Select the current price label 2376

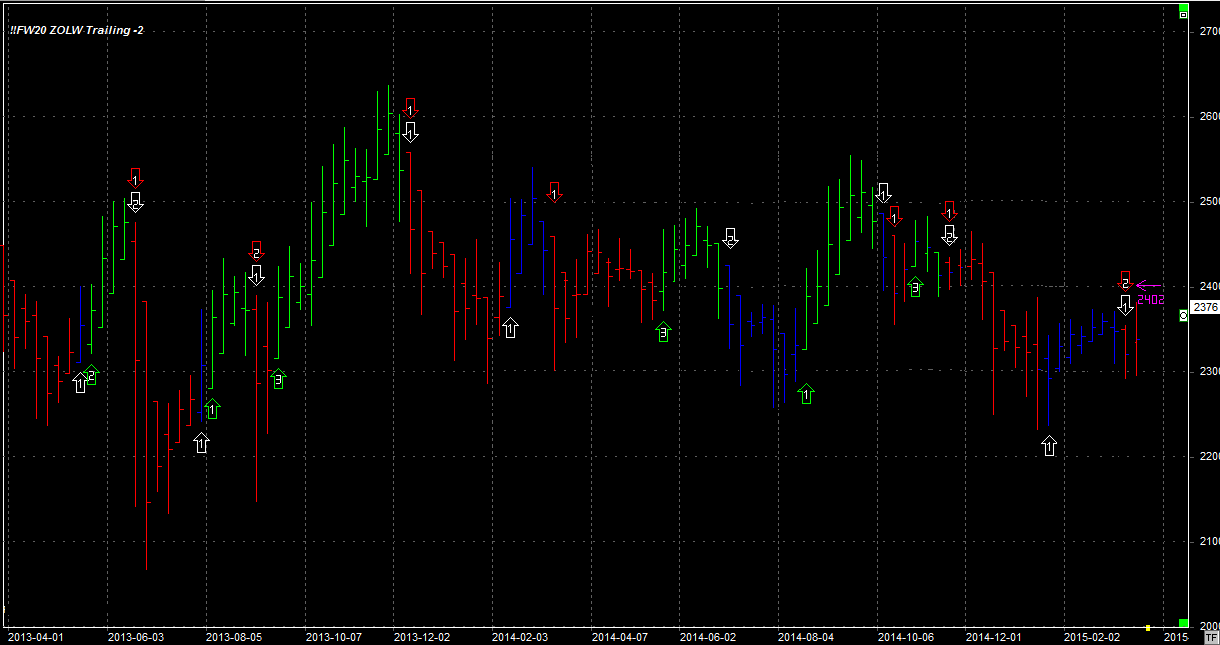pos(1206,308)
